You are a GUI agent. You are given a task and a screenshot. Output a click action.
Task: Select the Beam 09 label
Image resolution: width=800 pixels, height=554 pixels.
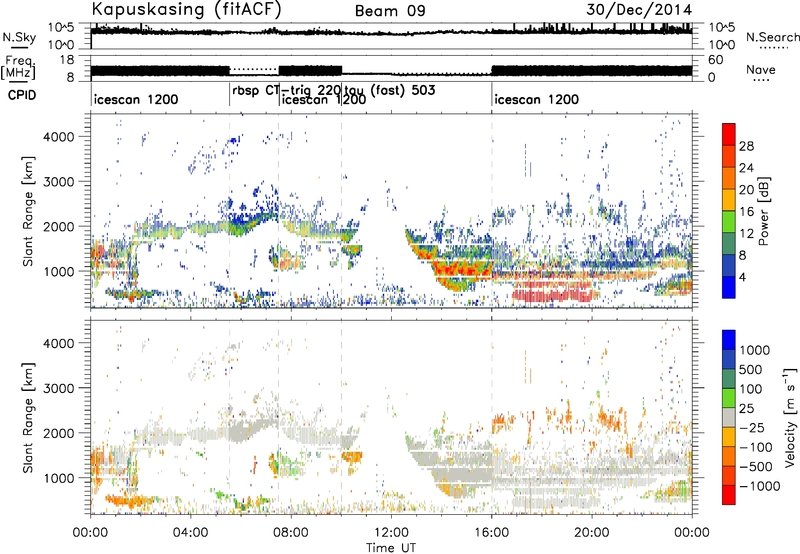(x=390, y=11)
